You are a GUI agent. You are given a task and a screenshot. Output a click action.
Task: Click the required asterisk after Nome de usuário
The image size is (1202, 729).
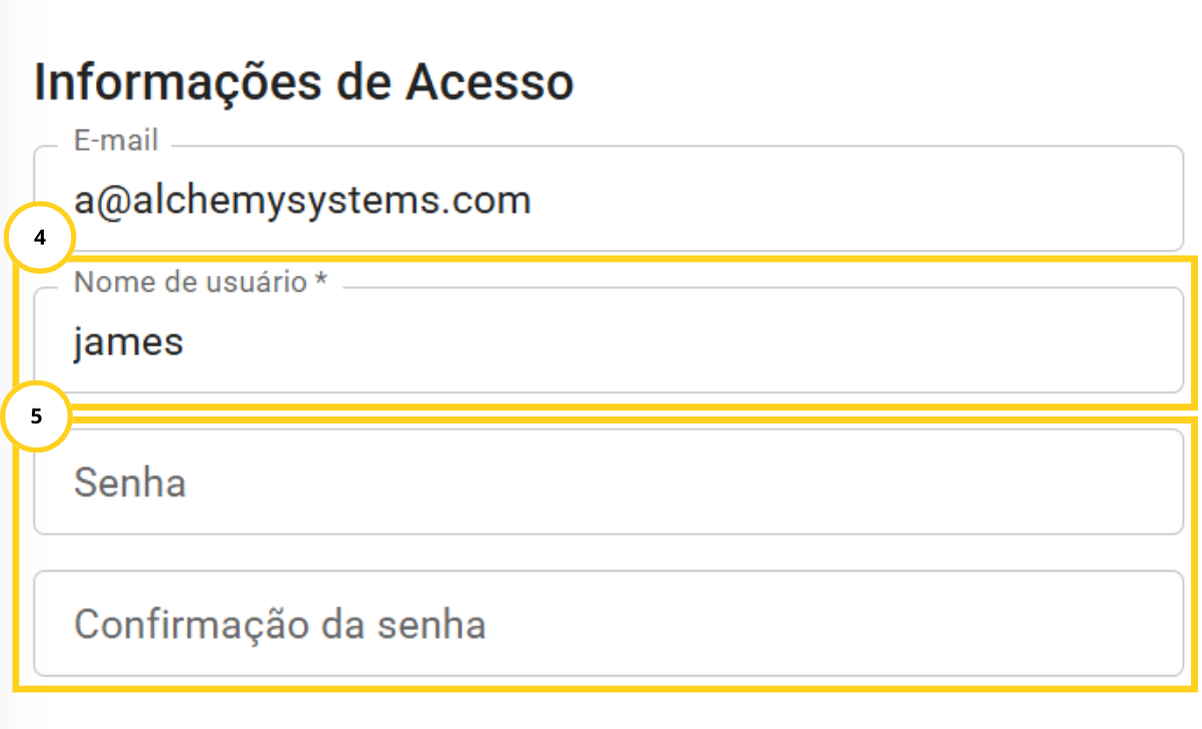321,283
